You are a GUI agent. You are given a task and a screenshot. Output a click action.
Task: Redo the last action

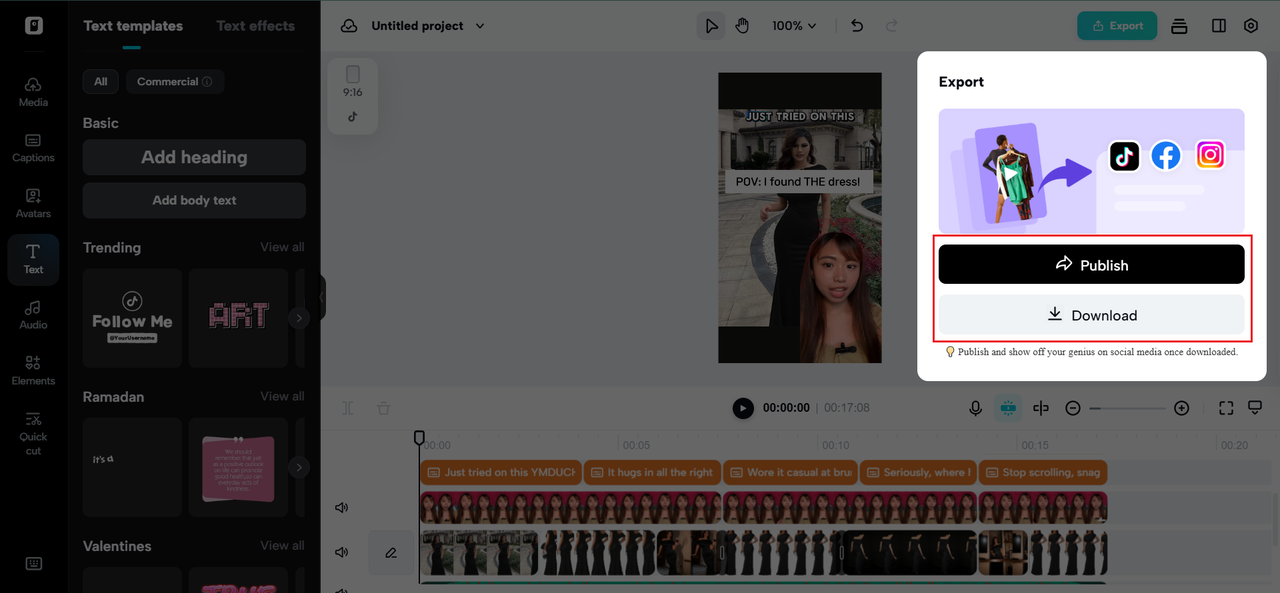(892, 26)
